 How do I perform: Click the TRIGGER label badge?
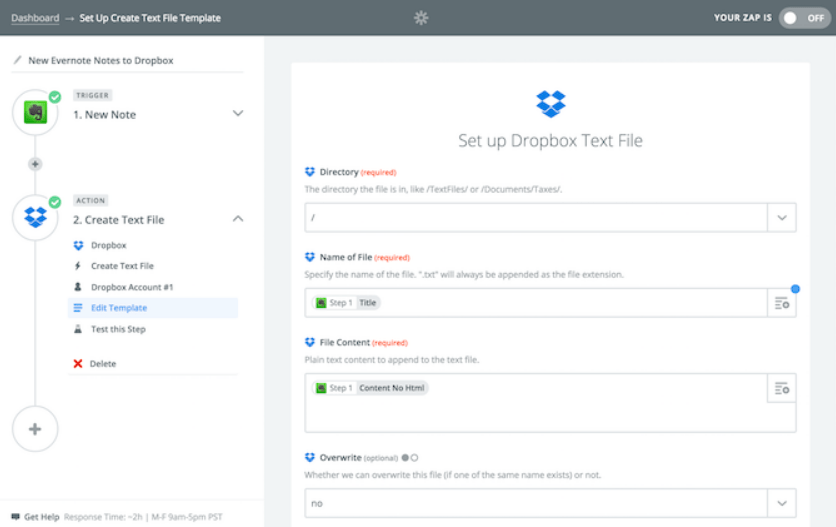click(x=92, y=95)
